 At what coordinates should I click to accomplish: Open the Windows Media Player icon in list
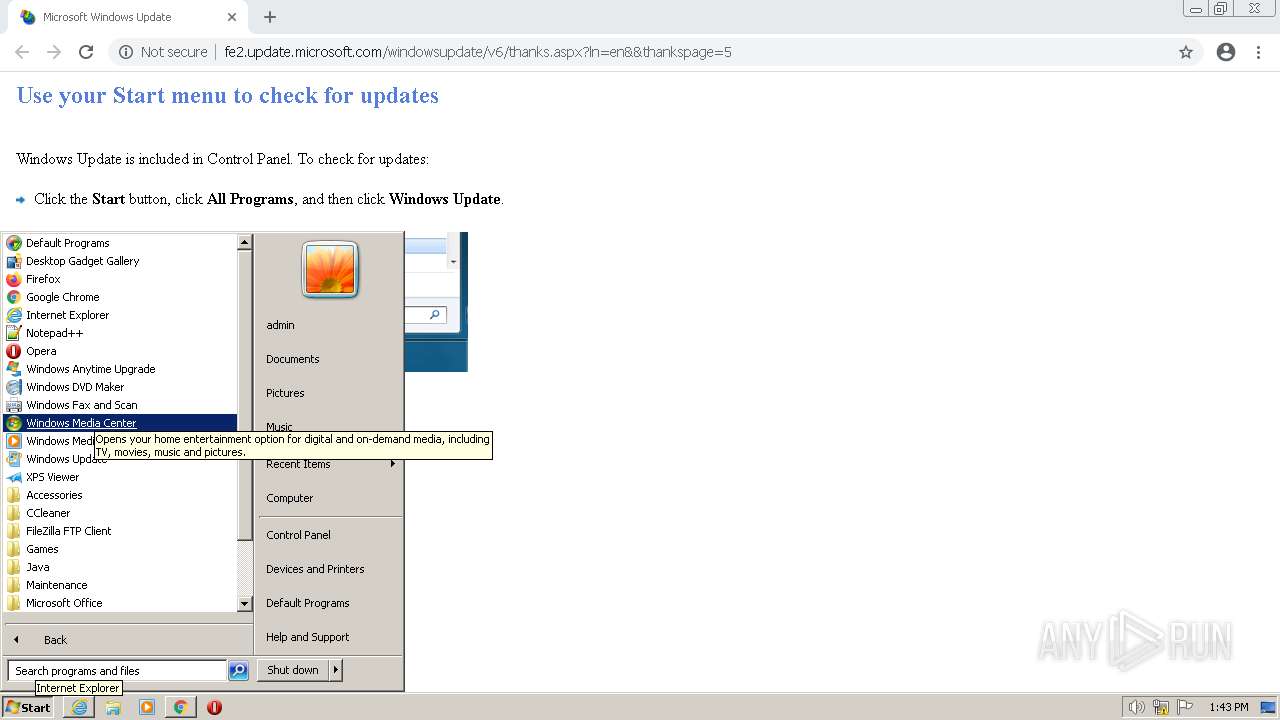14,441
